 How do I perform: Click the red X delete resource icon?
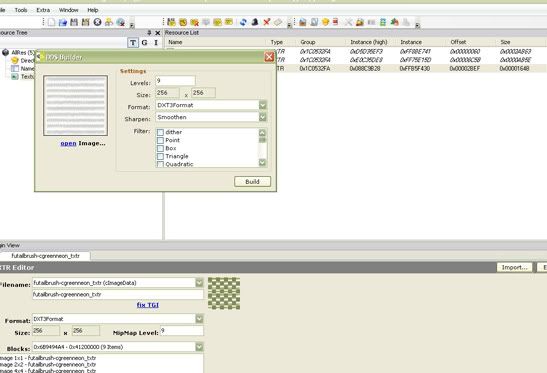(267, 22)
